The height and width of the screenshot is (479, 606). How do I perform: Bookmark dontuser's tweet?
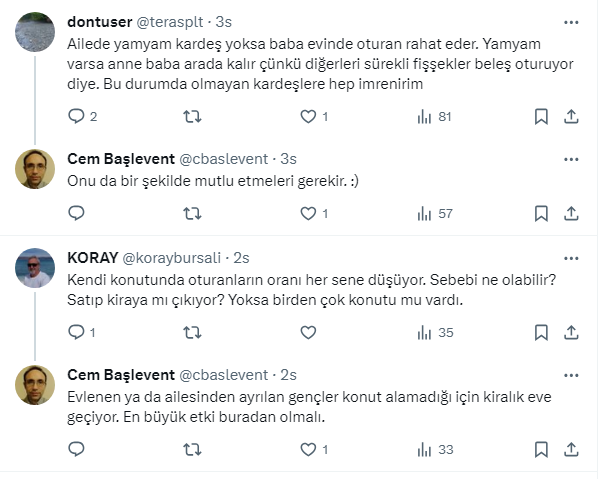(x=540, y=117)
